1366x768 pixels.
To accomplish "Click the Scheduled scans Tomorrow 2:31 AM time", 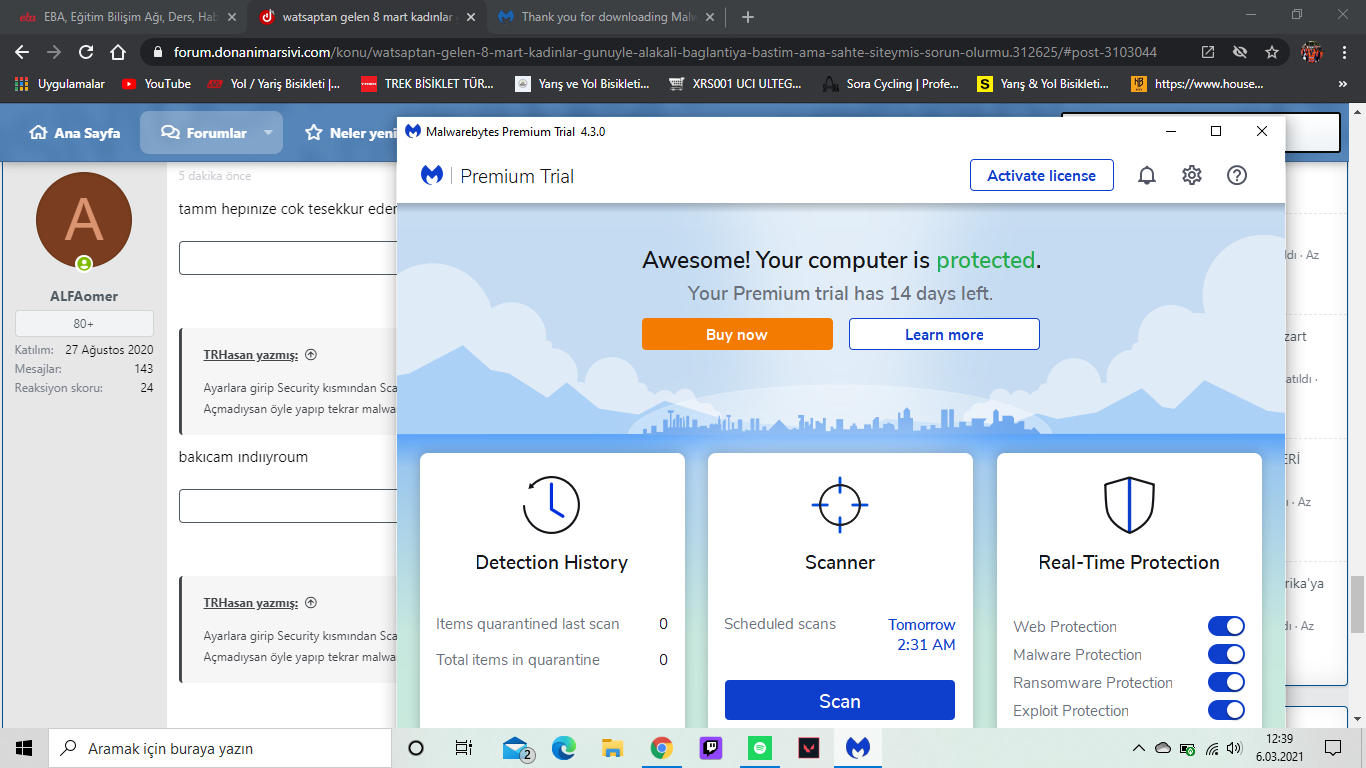I will 921,634.
